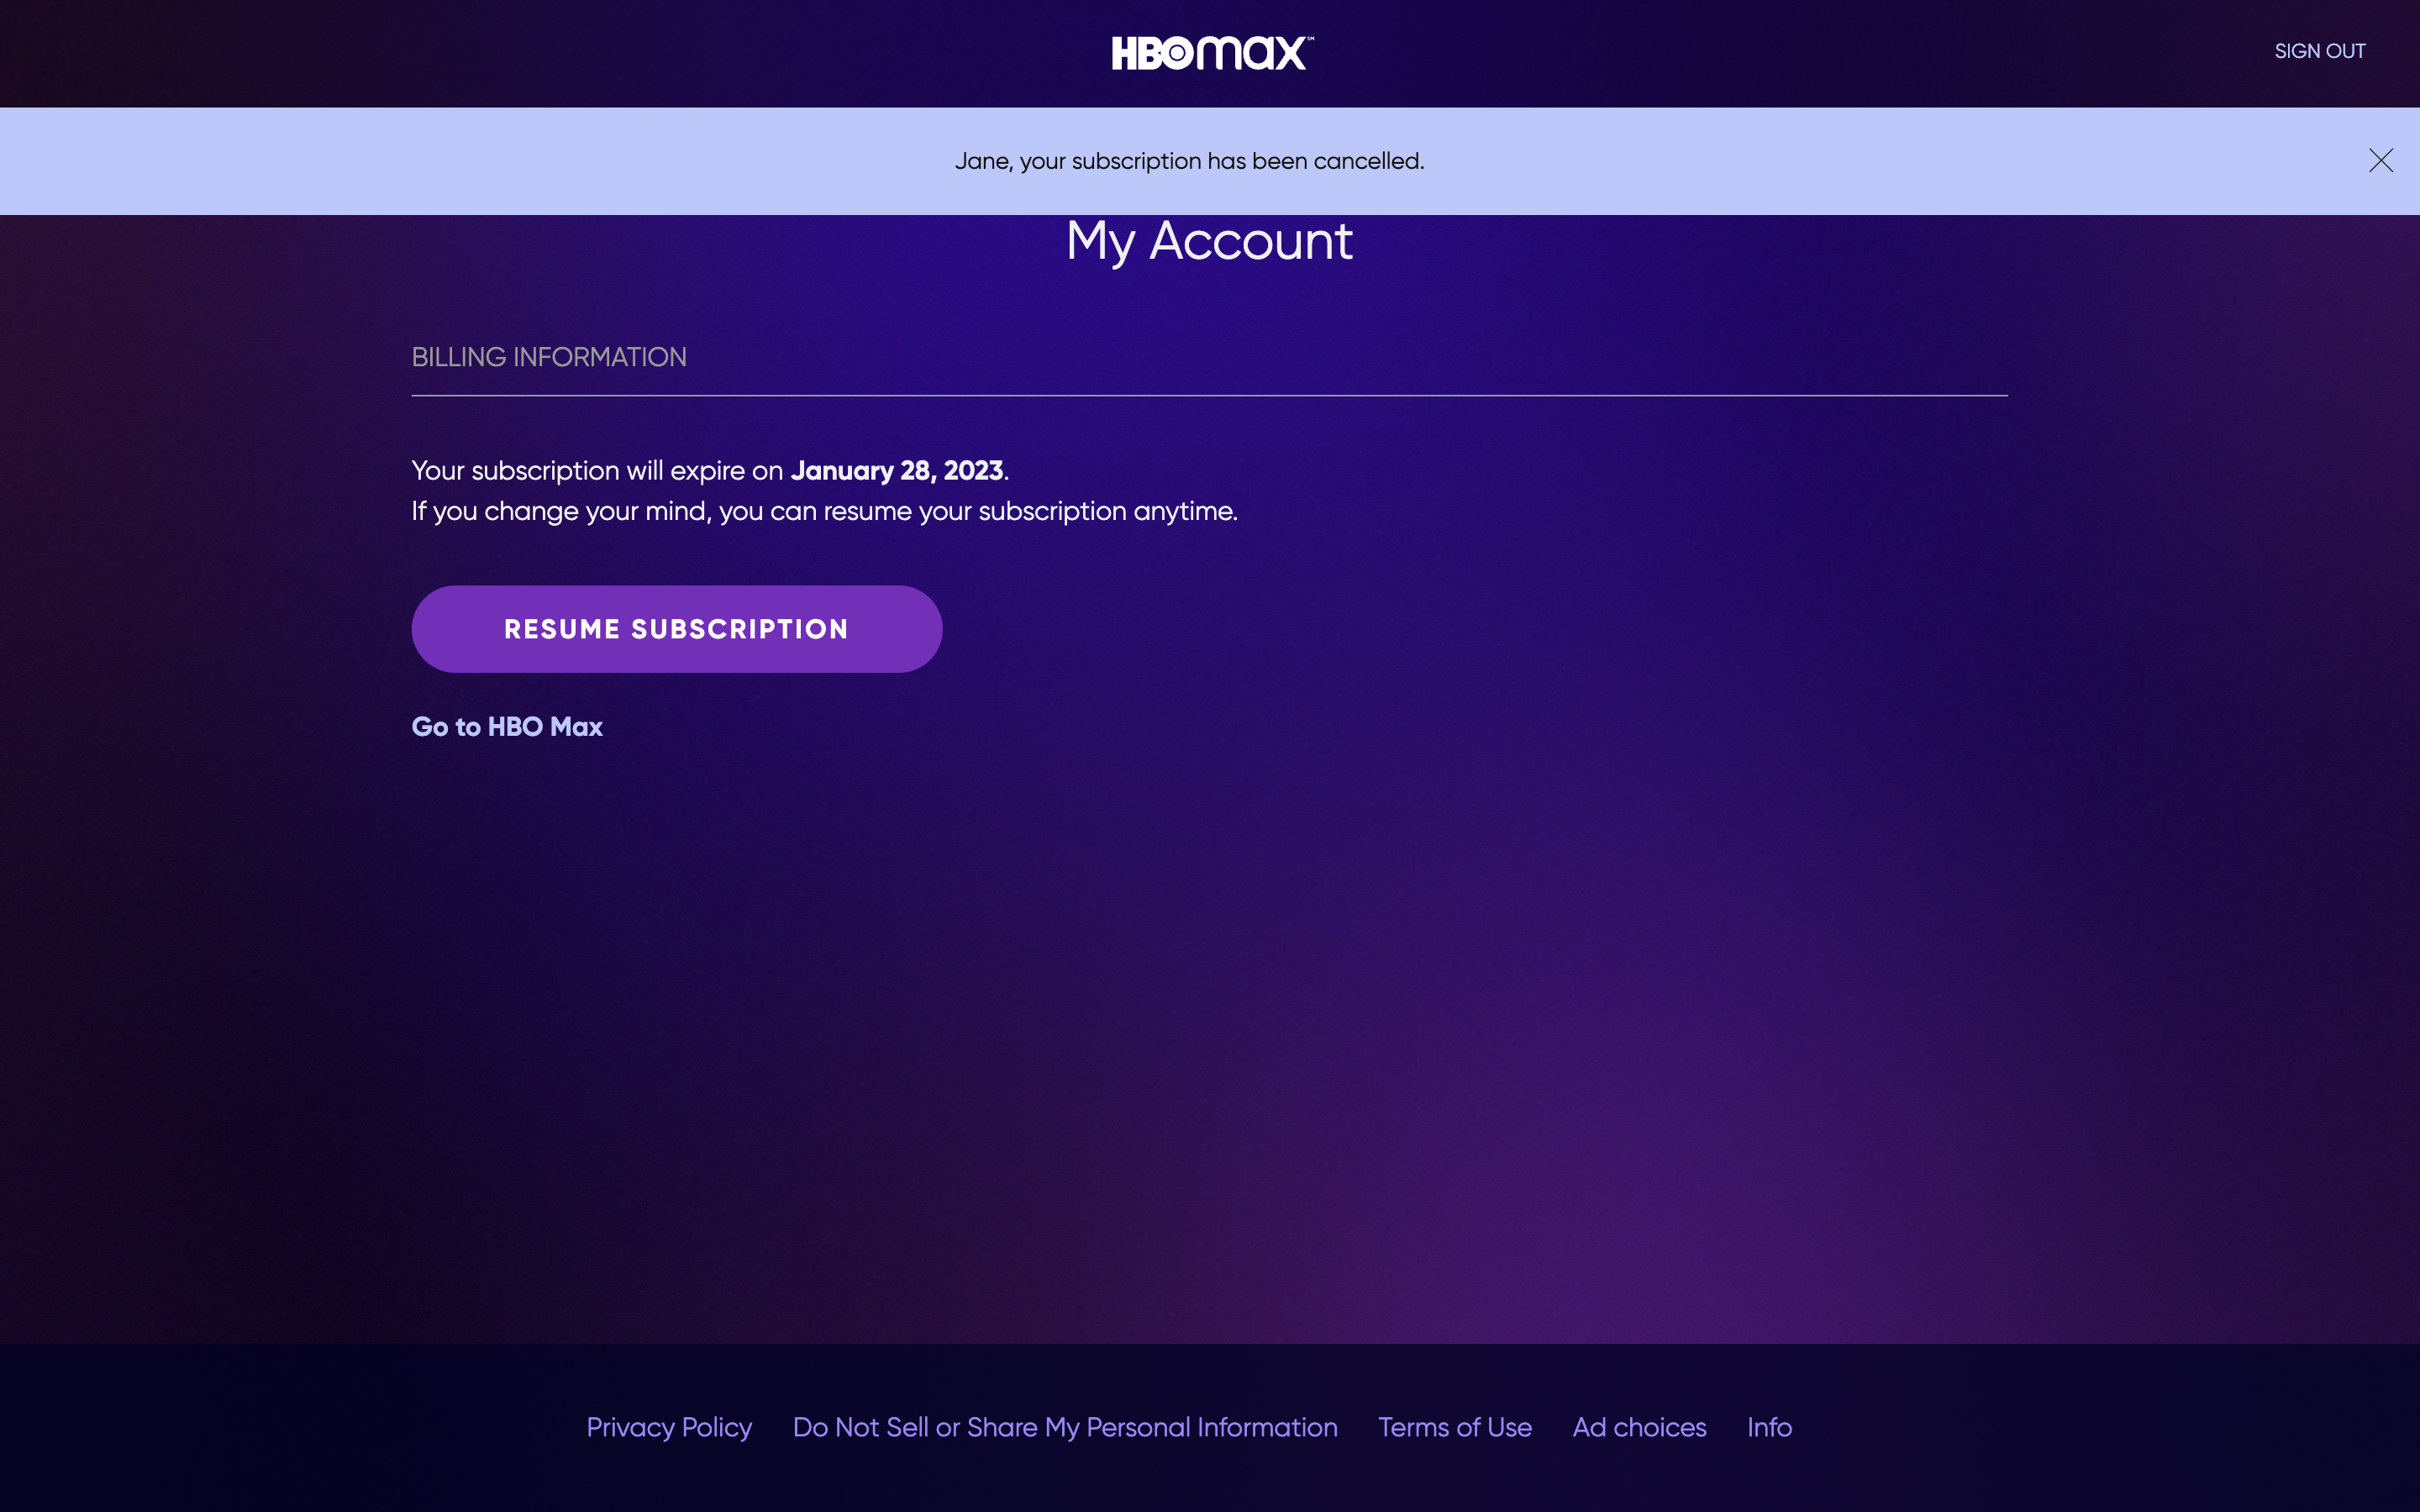Click the subscription cancelled message text
2420x1512 pixels.
tap(1189, 161)
